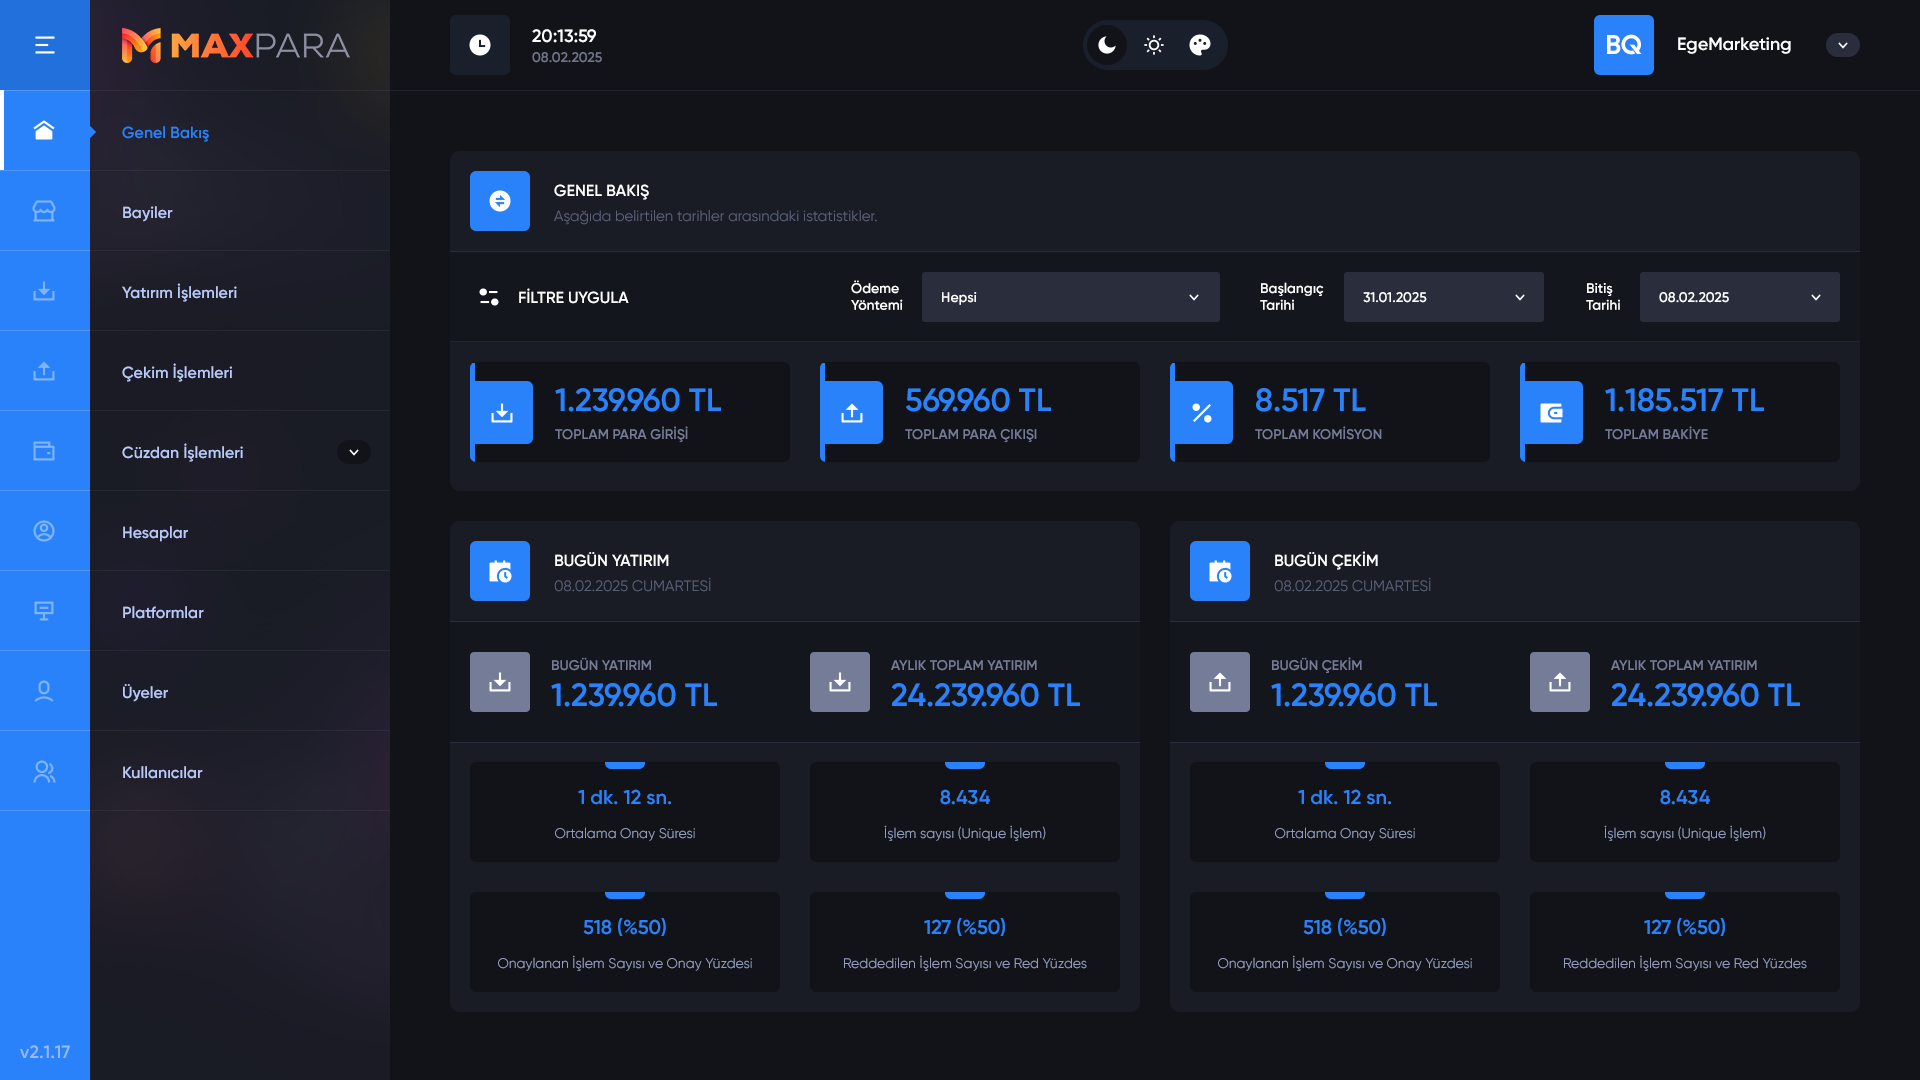Toggle the color palette theme option
Viewport: 1920px width, 1080px height.
[1200, 45]
